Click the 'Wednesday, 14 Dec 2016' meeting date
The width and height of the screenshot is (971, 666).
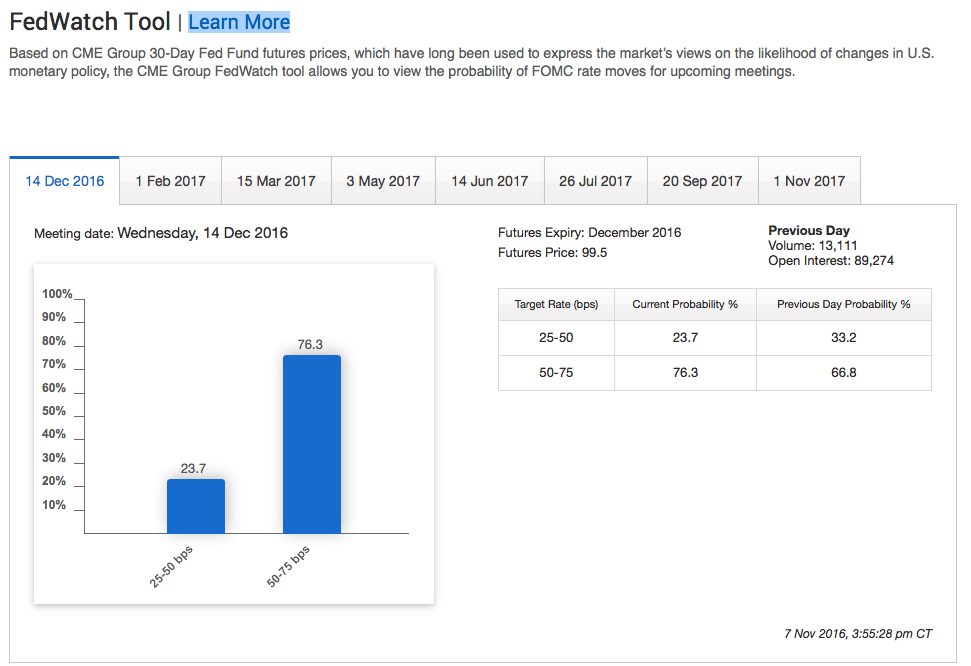click(x=202, y=233)
